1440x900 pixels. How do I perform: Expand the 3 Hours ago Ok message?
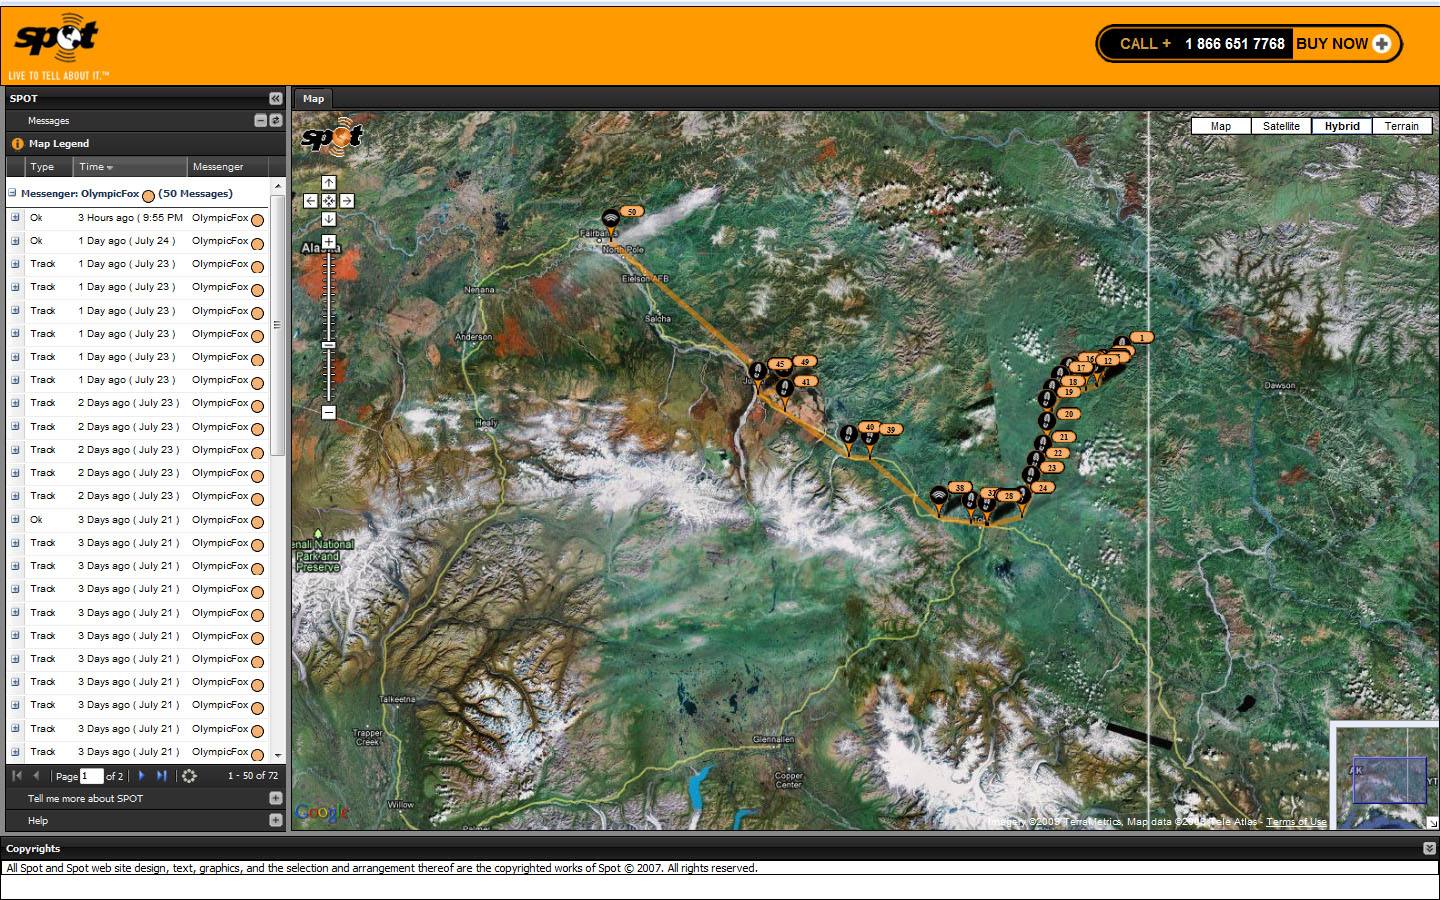coord(15,218)
